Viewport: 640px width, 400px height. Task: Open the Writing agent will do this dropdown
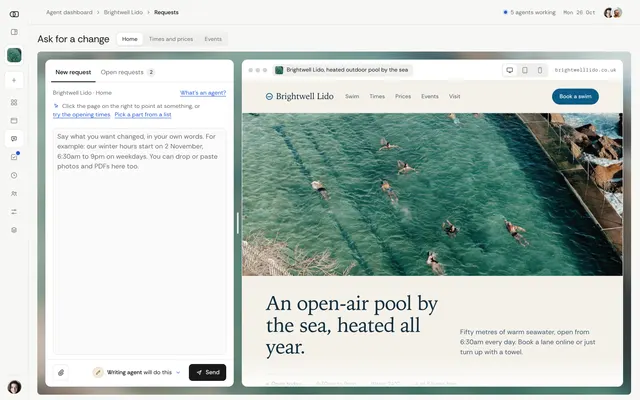(x=137, y=372)
